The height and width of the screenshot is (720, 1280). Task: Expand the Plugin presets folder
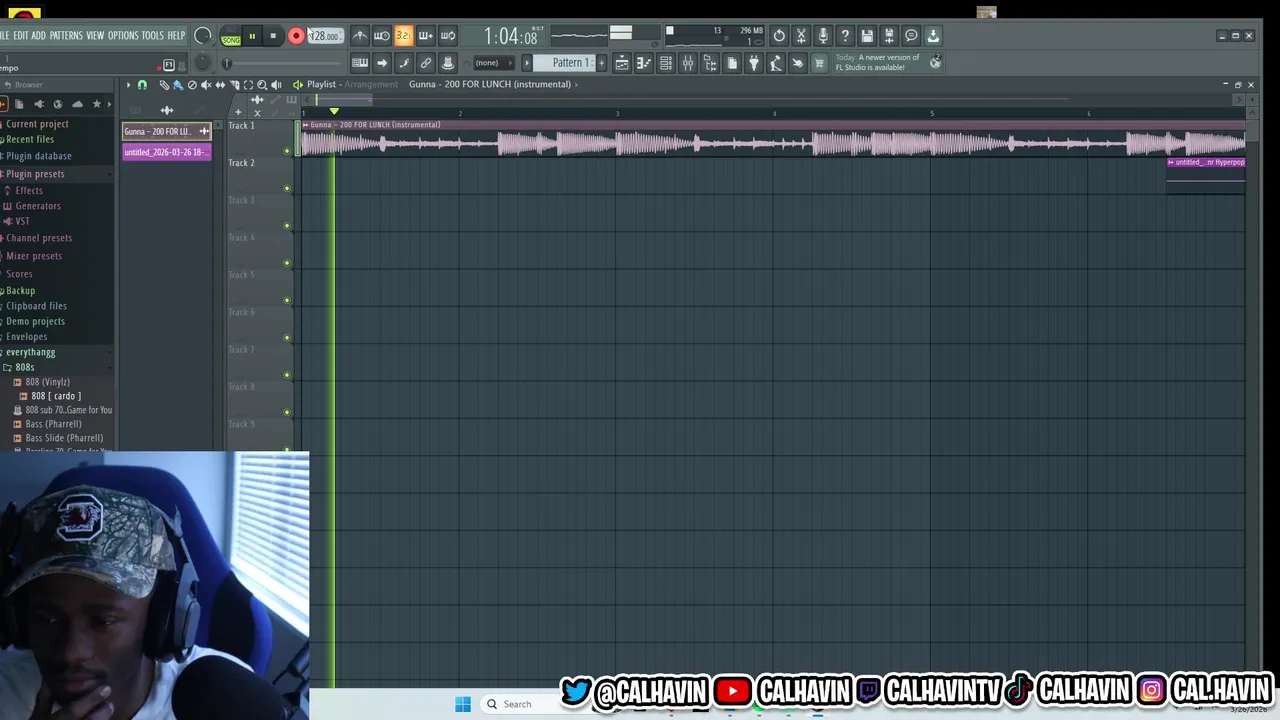(35, 174)
